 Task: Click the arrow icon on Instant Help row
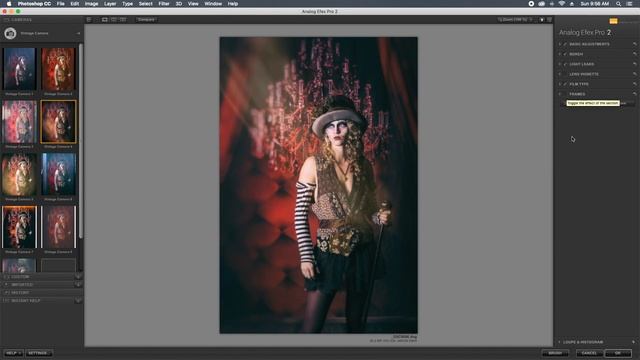click(x=78, y=300)
